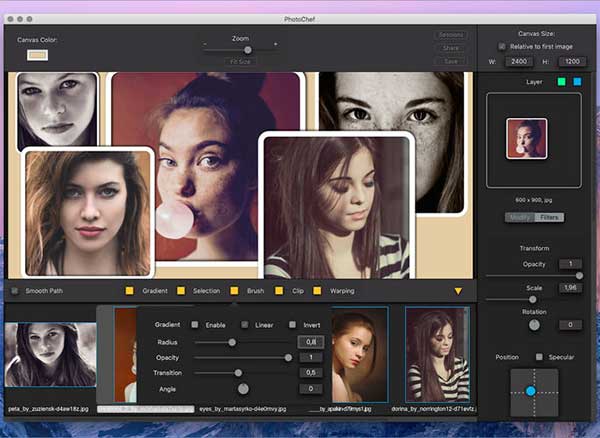Select the peta_by_zuziensk thumbnail
The image size is (600, 438).
click(x=50, y=355)
